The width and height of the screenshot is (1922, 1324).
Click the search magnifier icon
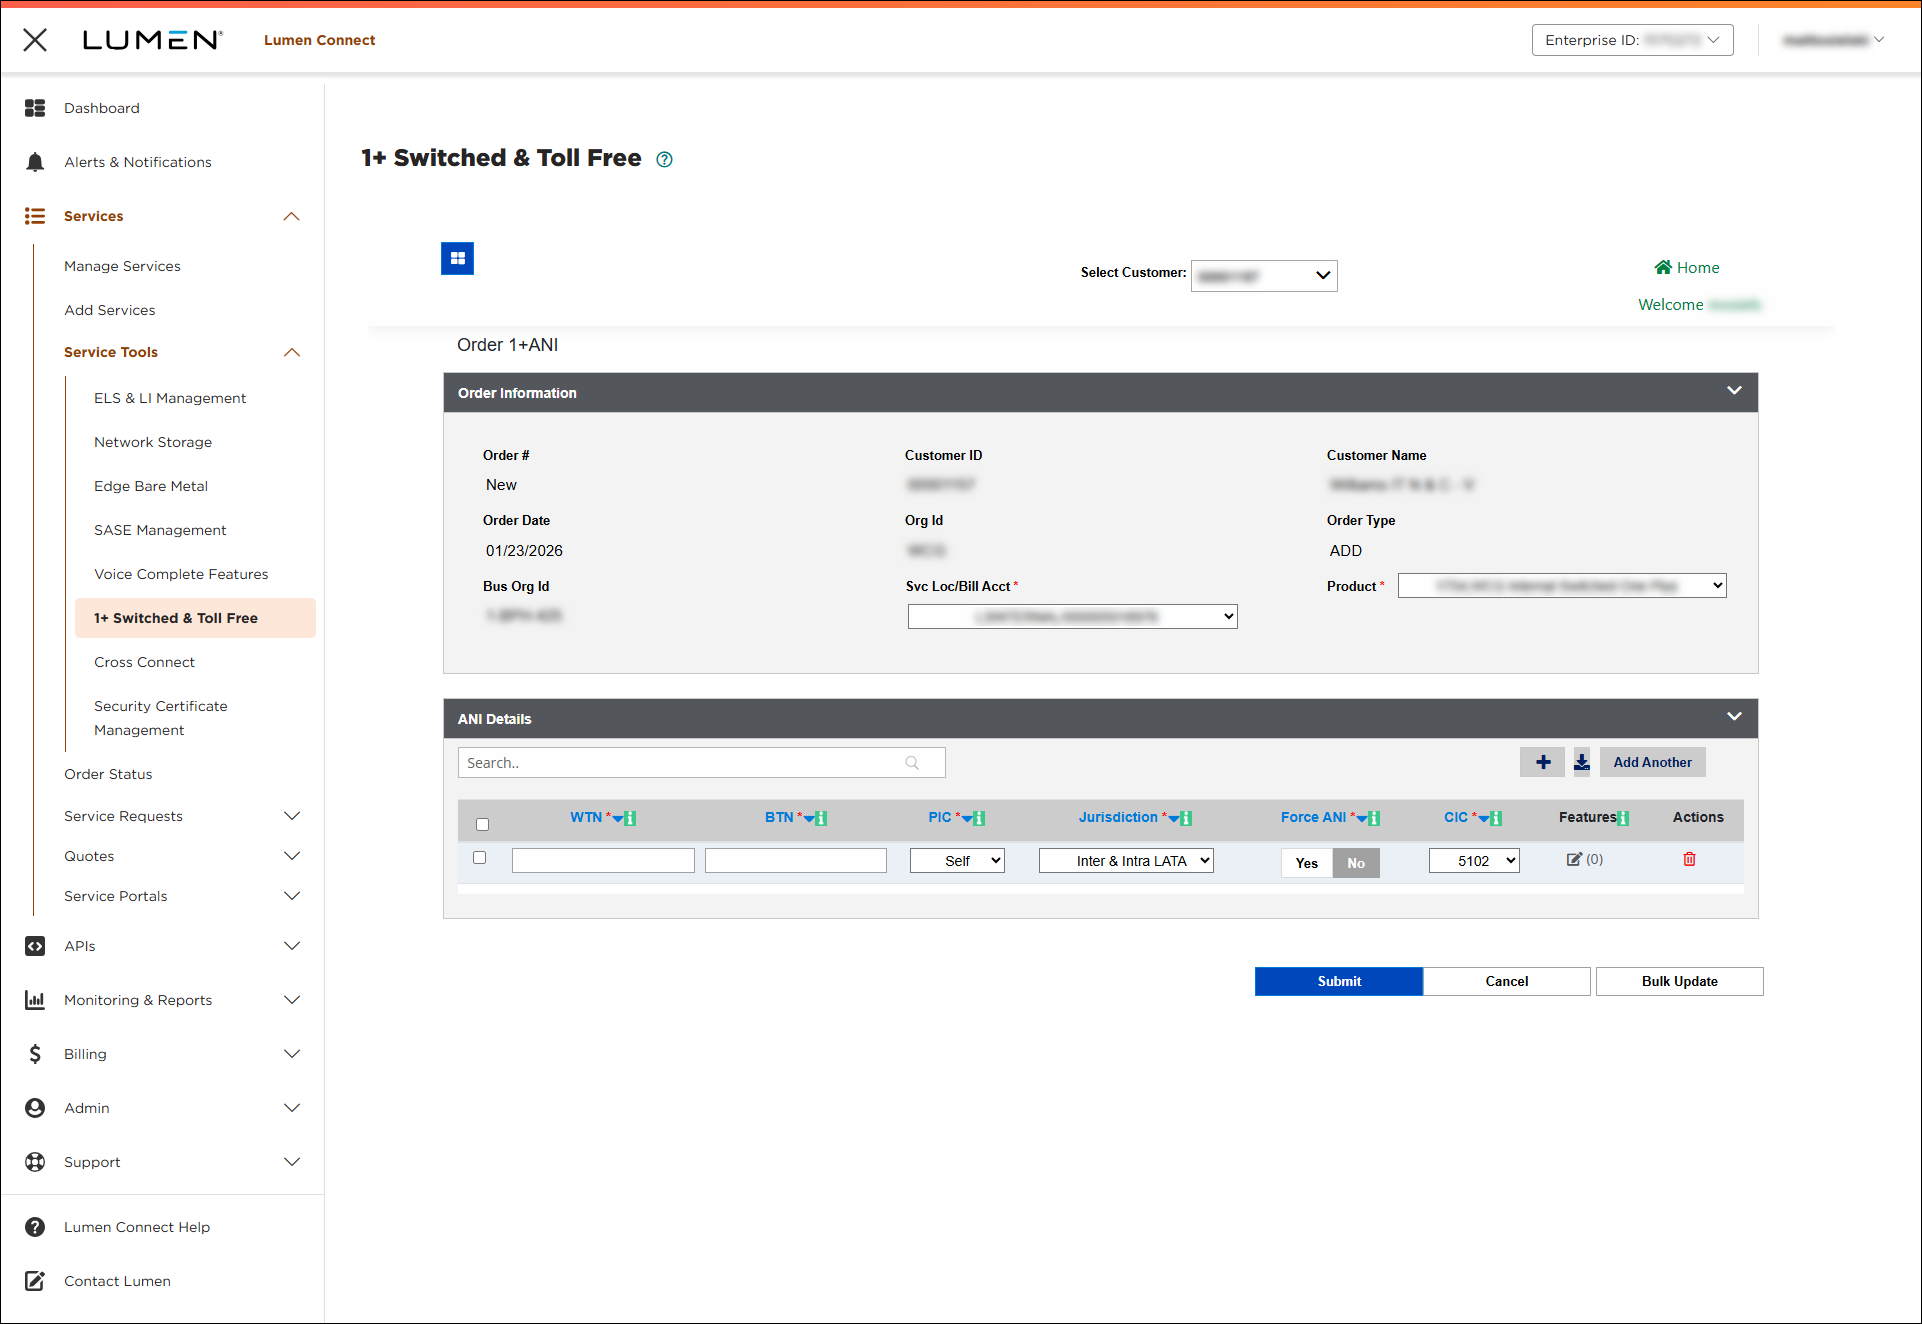pos(912,762)
